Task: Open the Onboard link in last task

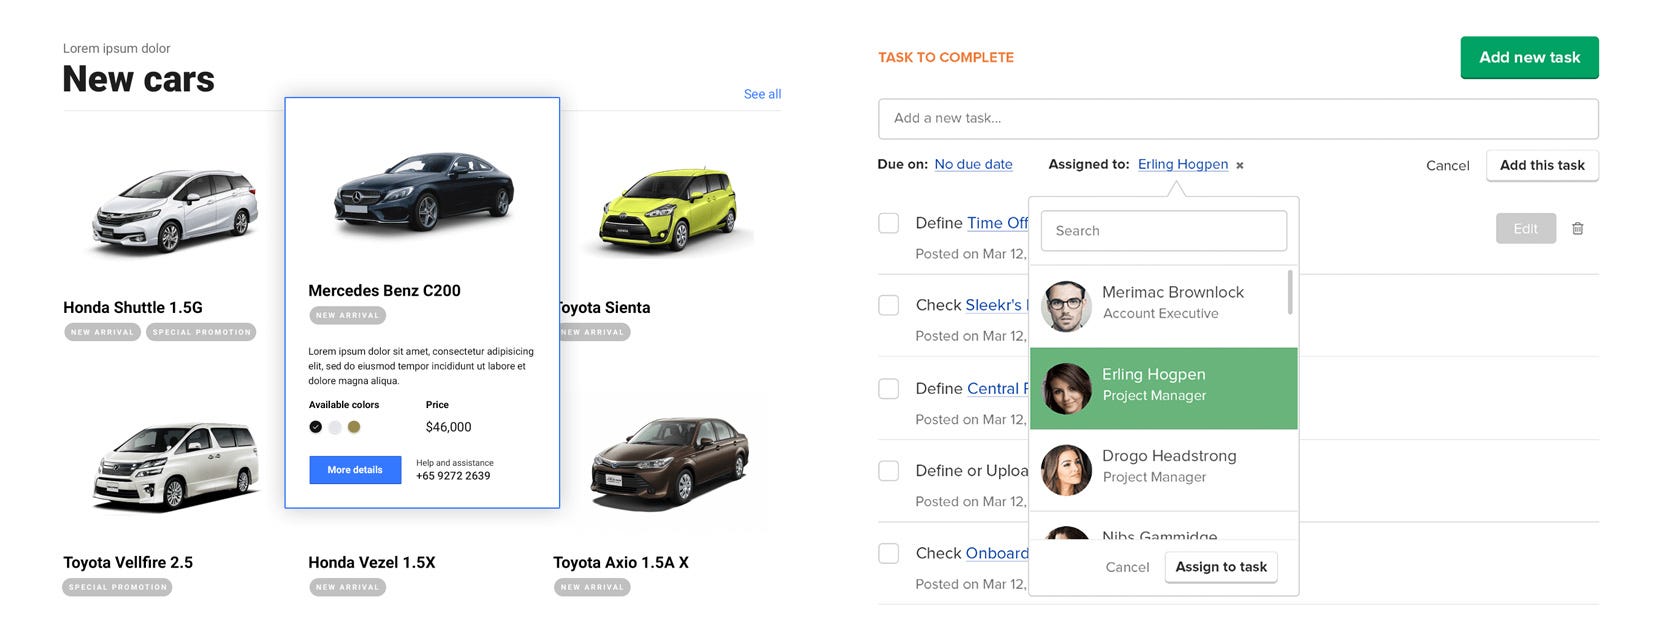Action: point(997,553)
